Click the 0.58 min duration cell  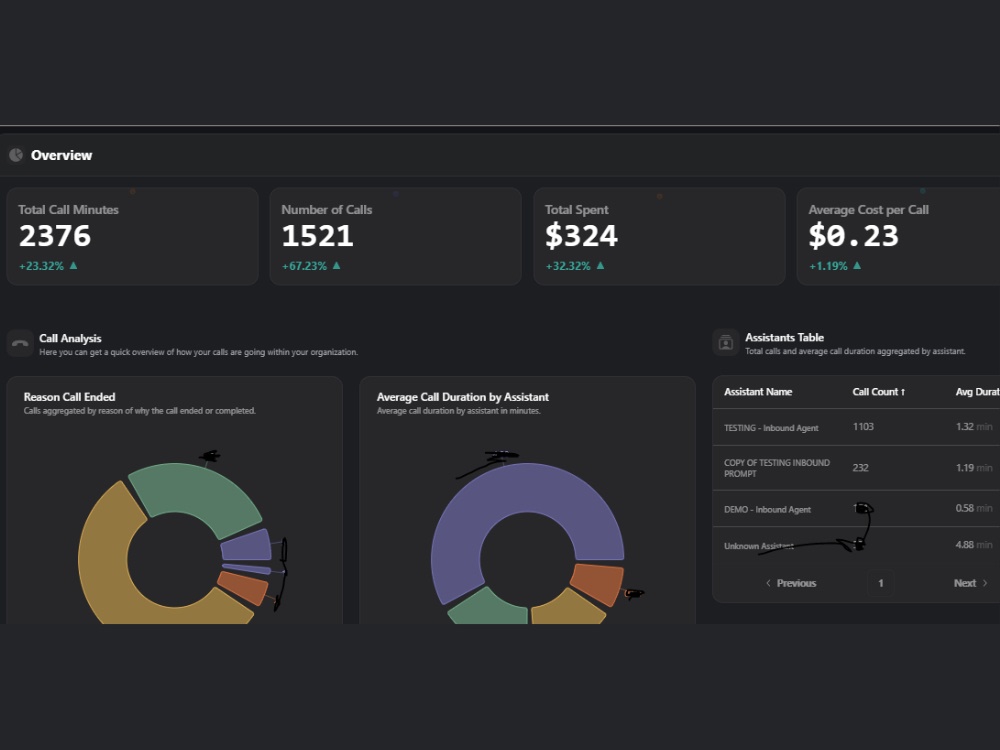click(x=974, y=508)
